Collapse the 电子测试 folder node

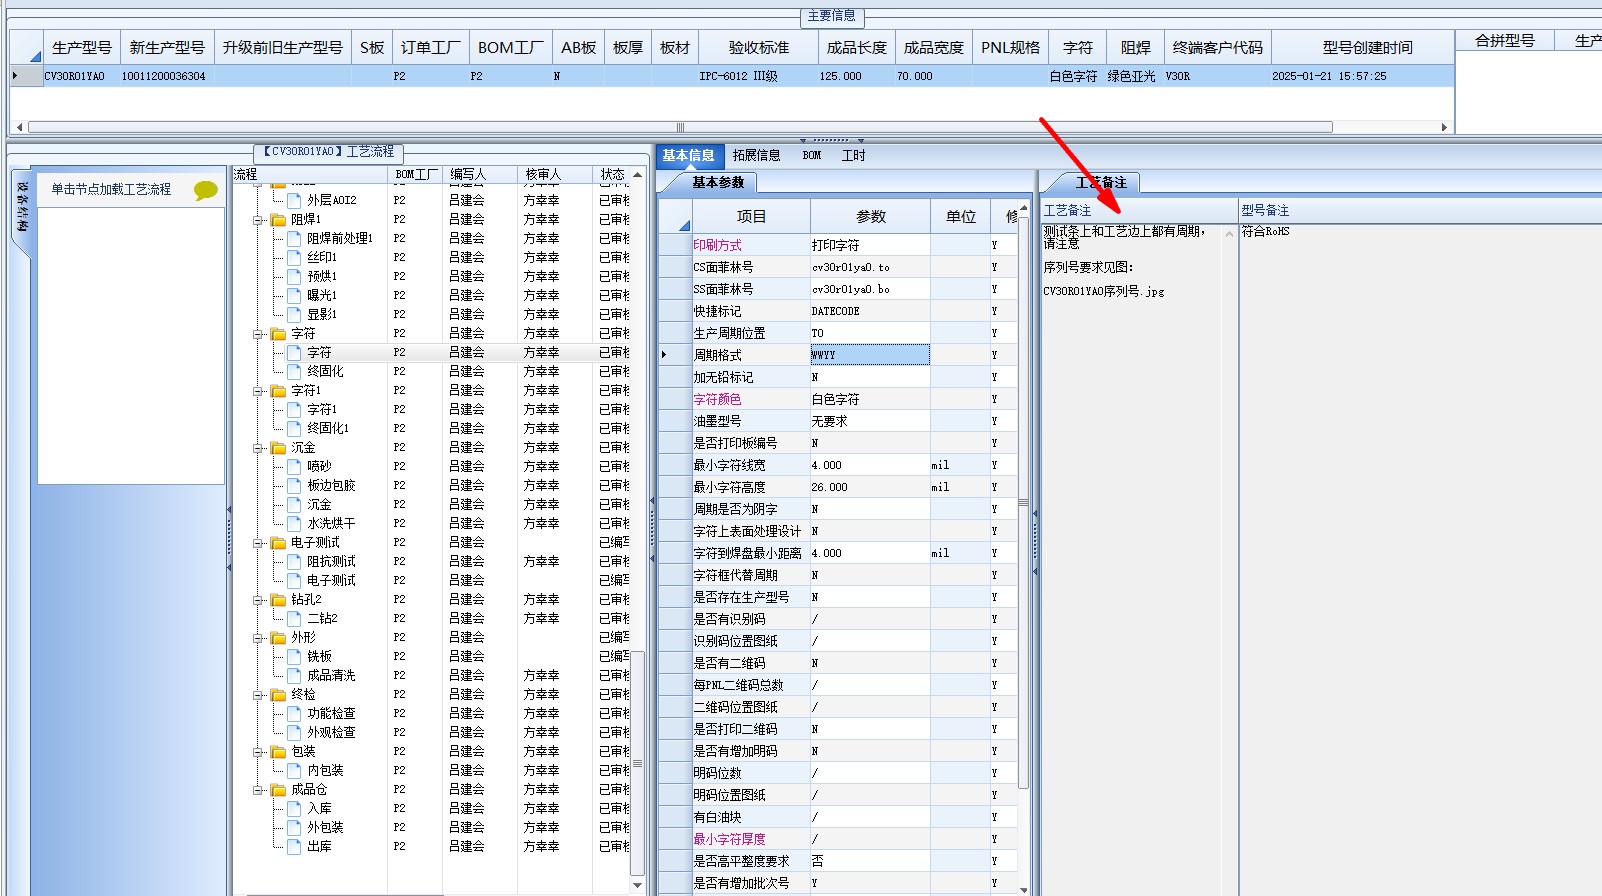[259, 543]
